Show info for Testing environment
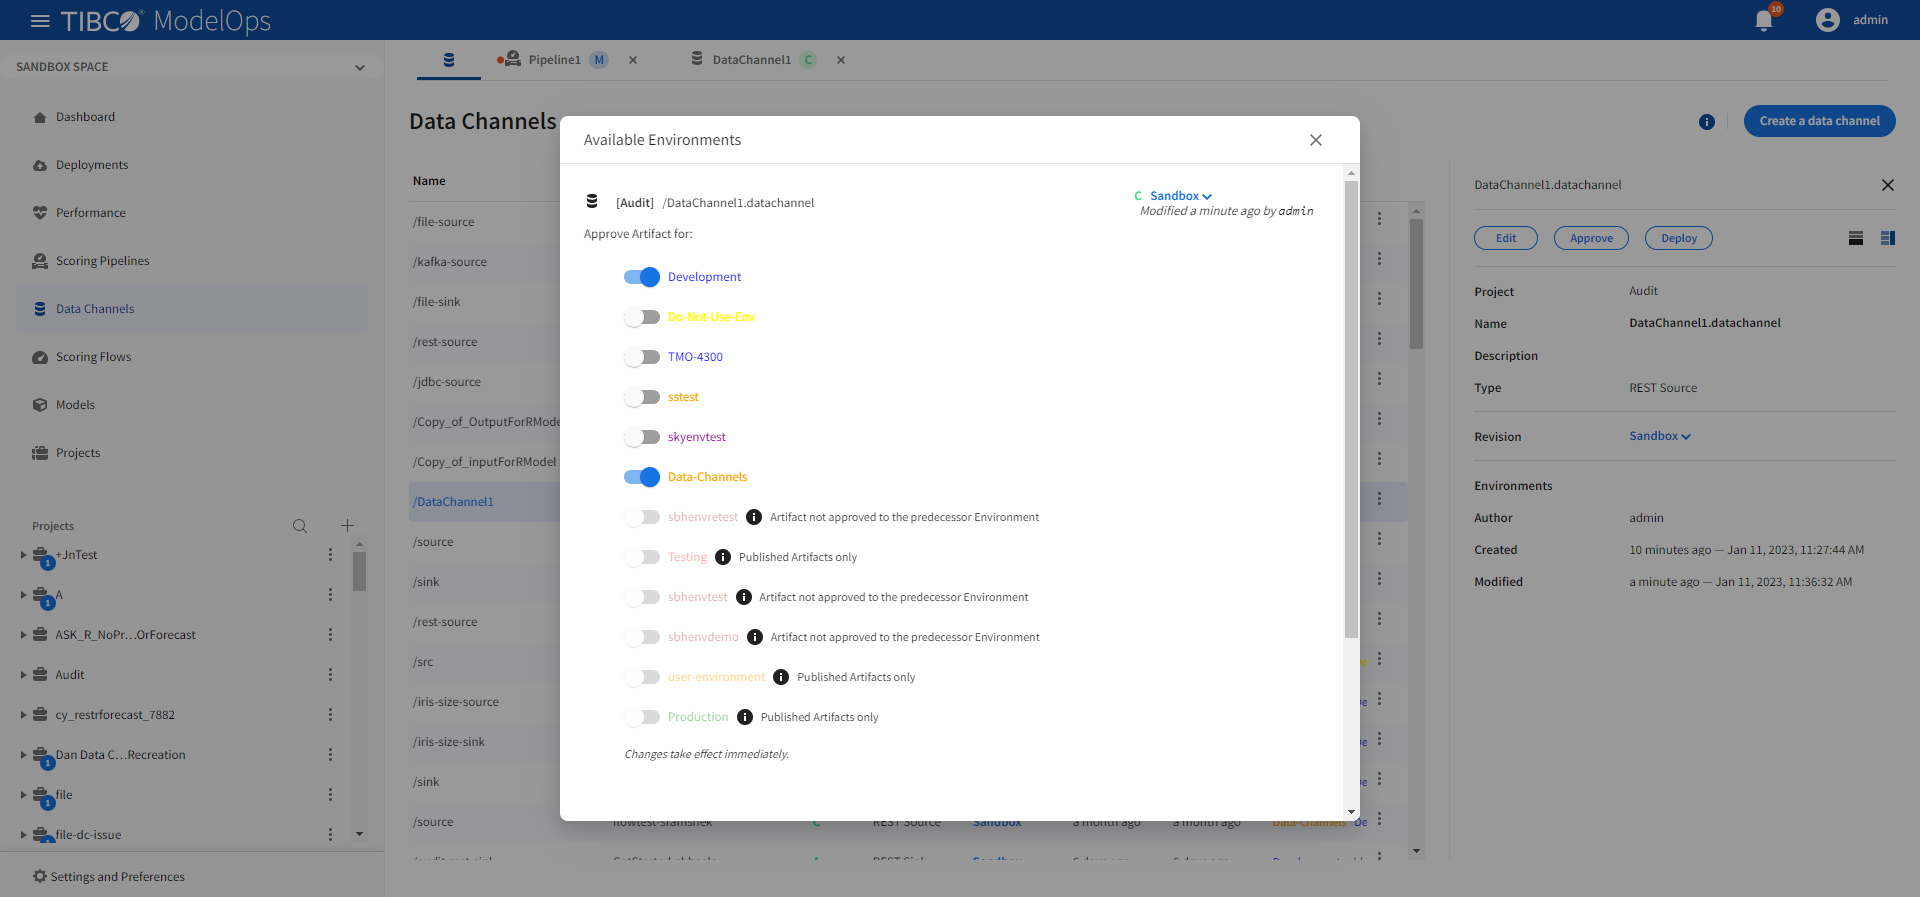The image size is (1920, 897). (723, 557)
